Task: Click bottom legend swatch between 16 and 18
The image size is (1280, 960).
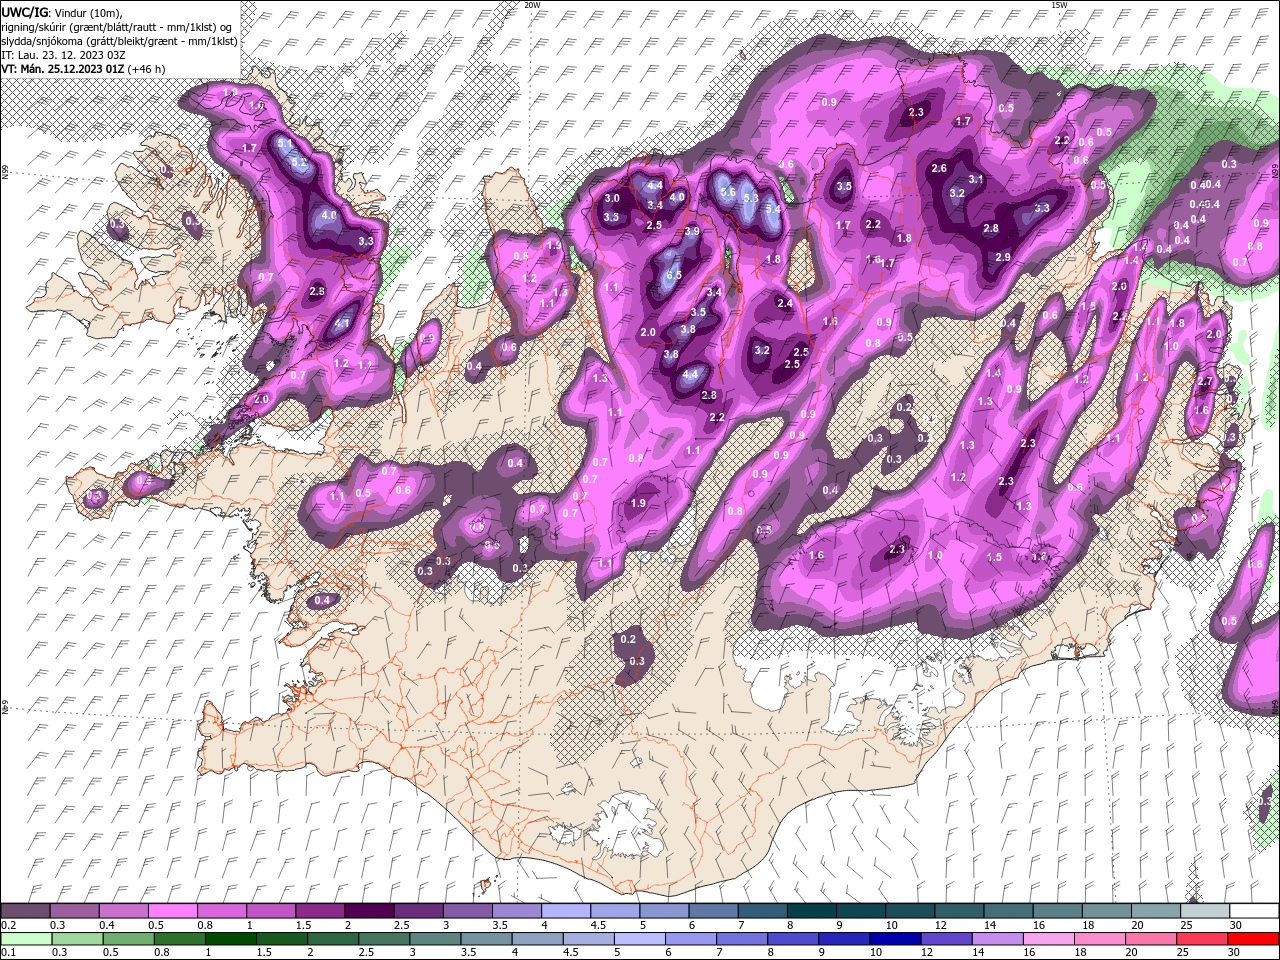Action: click(x=1051, y=938)
